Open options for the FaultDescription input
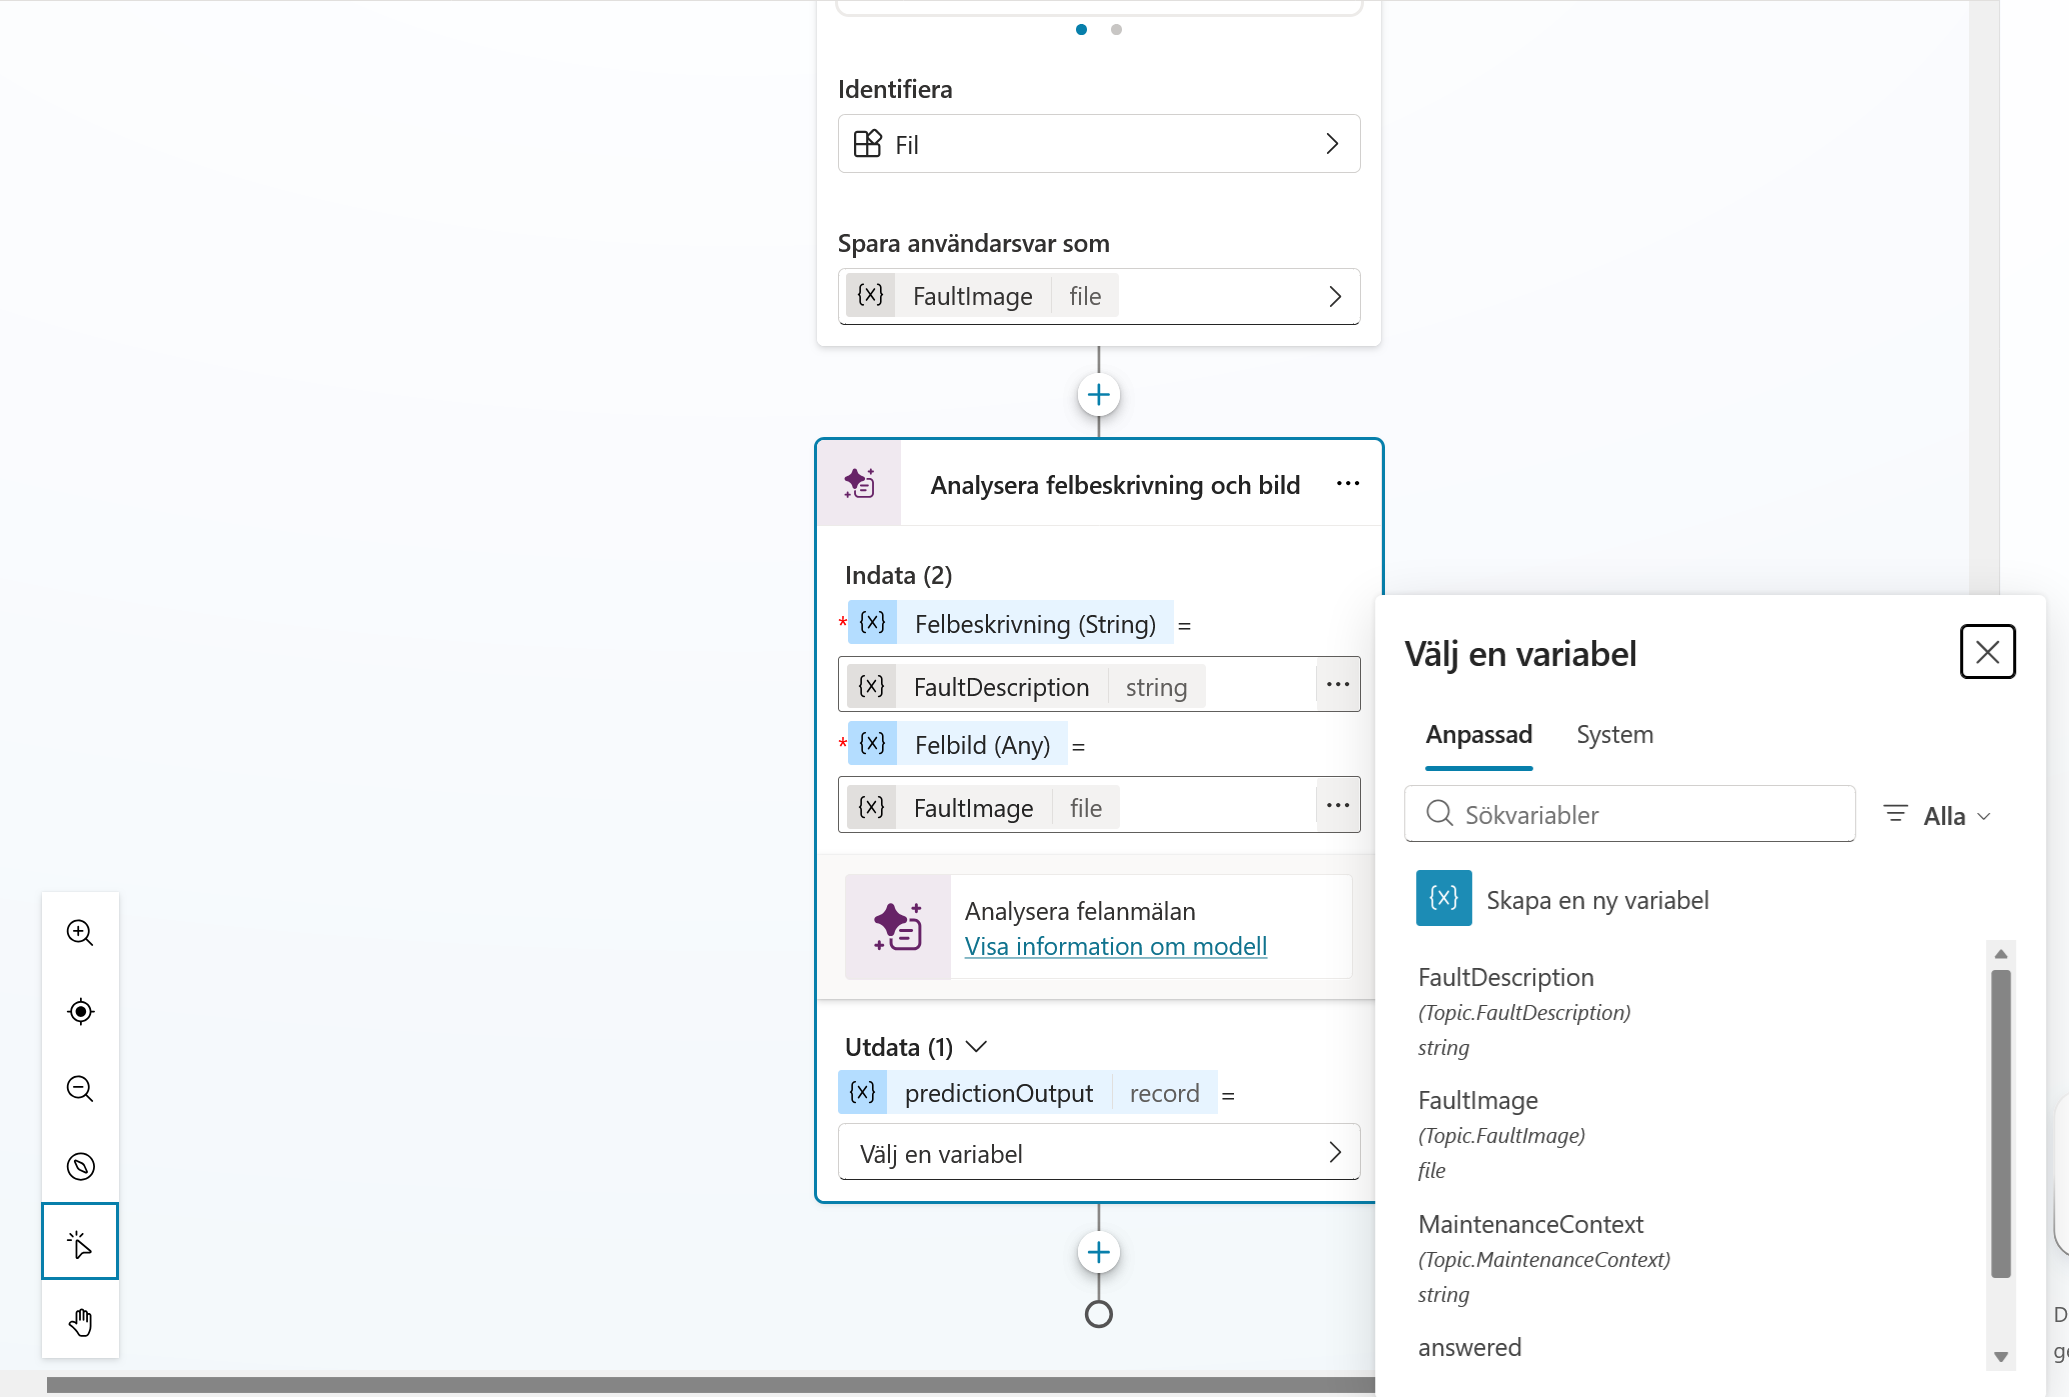Screen dimensions: 2070x1397 [1337, 685]
